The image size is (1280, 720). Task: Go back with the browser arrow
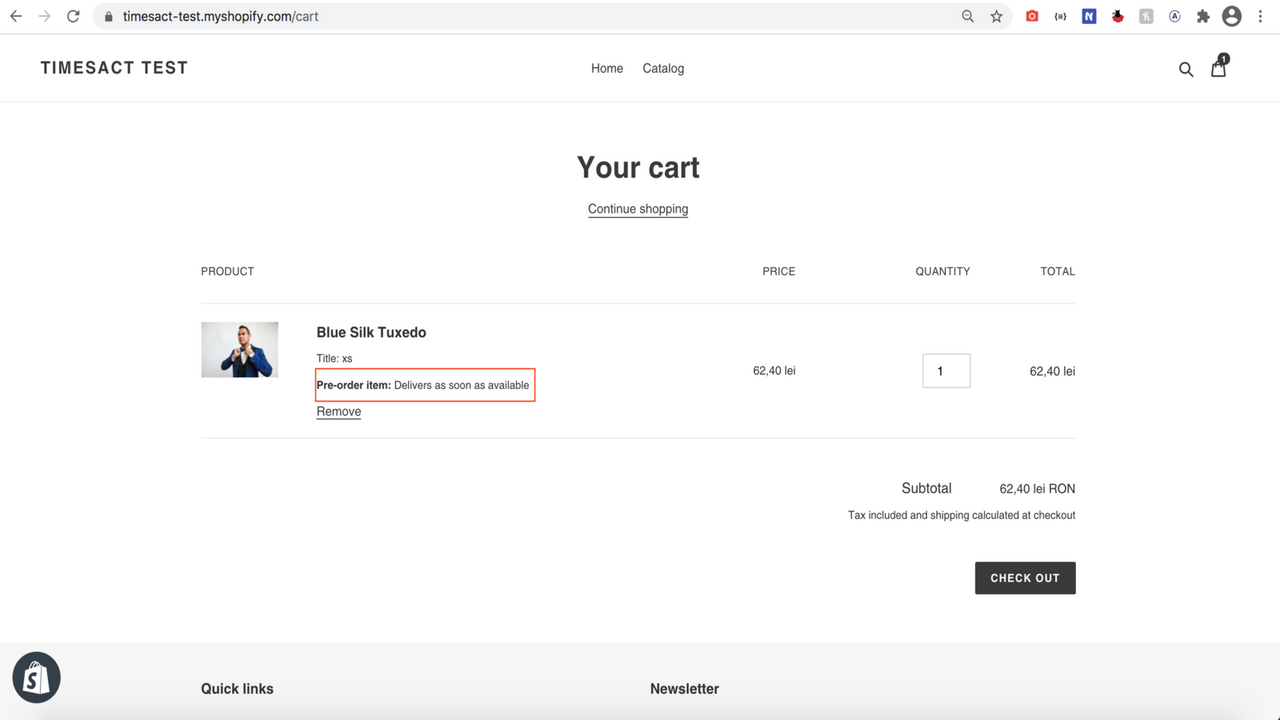point(16,16)
